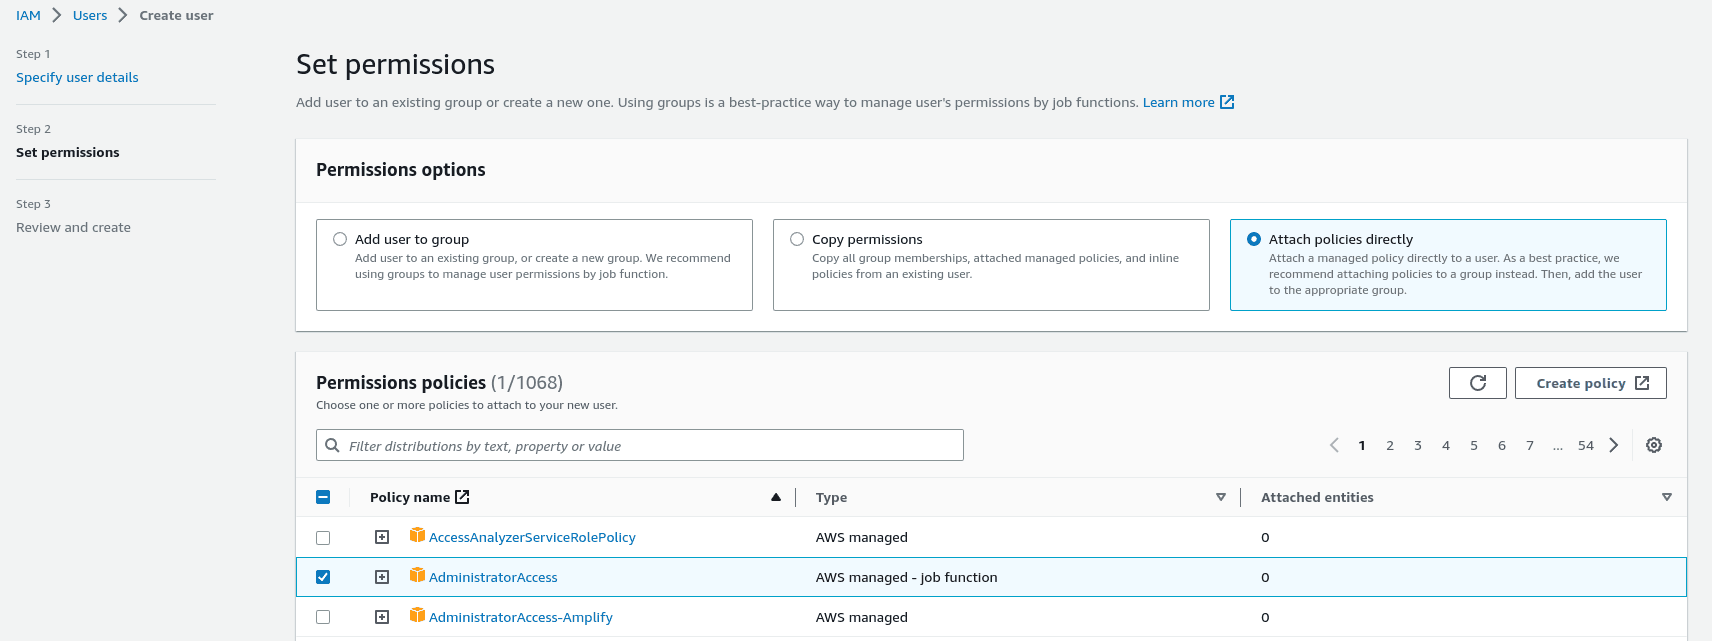1712x641 pixels.
Task: Click the Policy name column header
Action: [x=410, y=497]
